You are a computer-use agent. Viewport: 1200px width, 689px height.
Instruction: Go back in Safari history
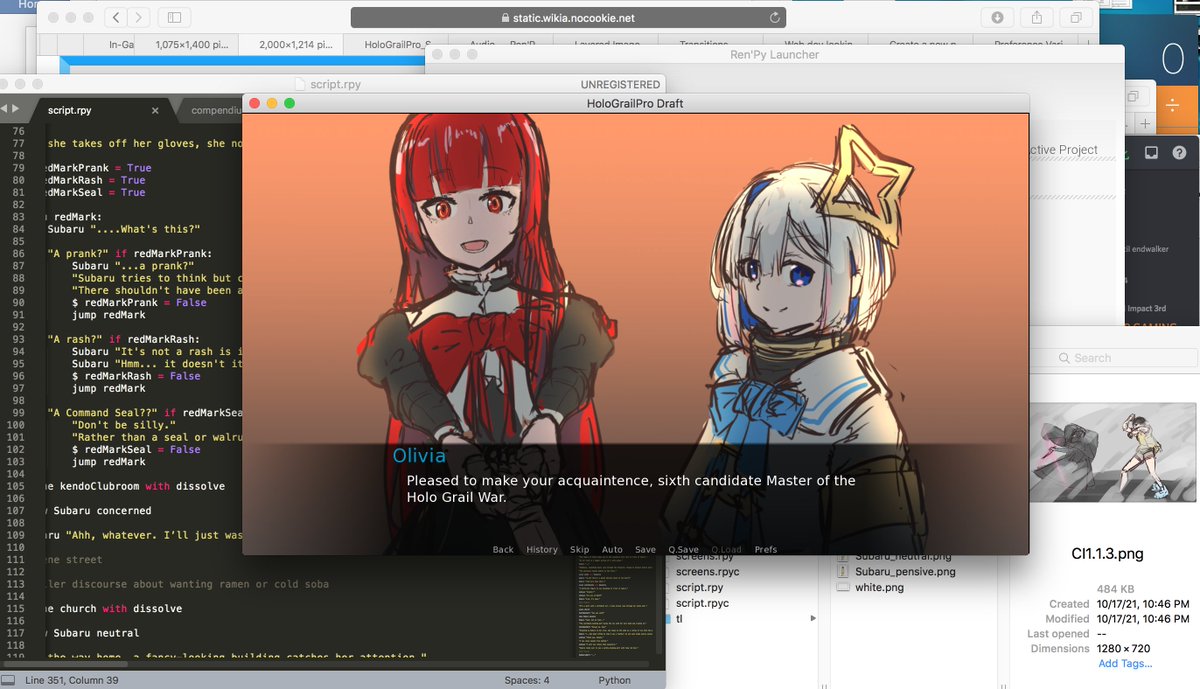click(115, 17)
